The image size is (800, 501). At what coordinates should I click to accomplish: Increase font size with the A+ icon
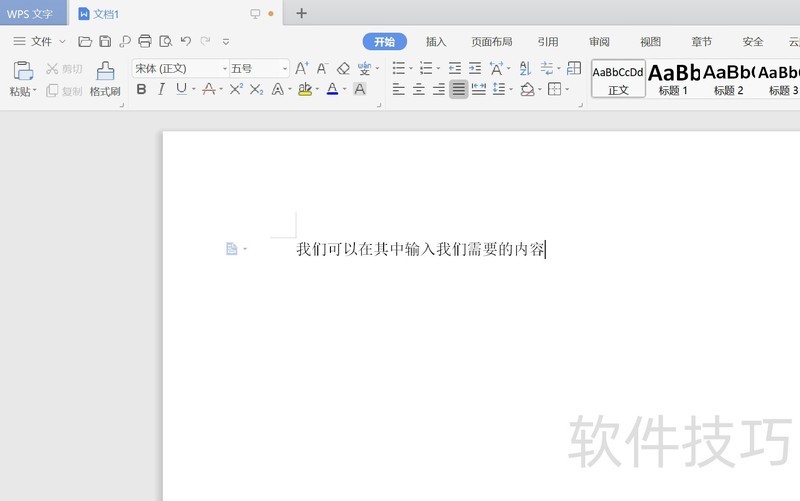tap(302, 68)
